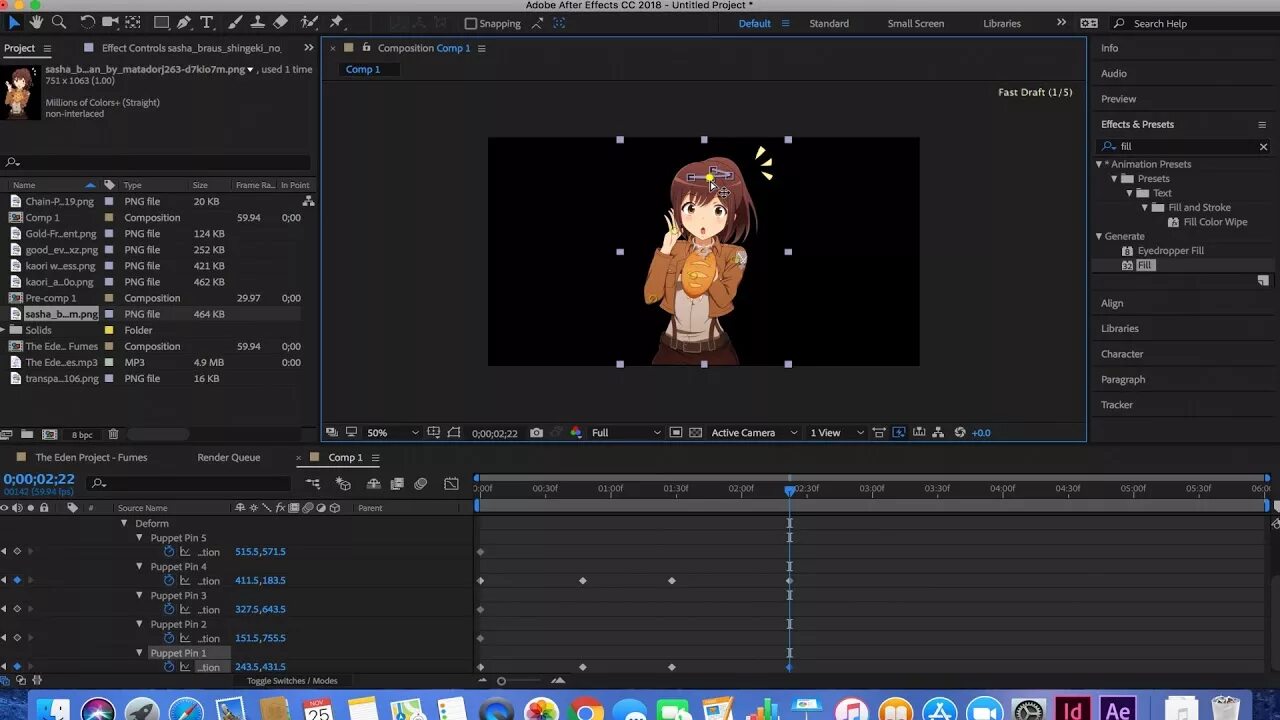Switch to the Libraries workspace
Viewport: 1280px width, 720px height.
pyautogui.click(x=1002, y=23)
